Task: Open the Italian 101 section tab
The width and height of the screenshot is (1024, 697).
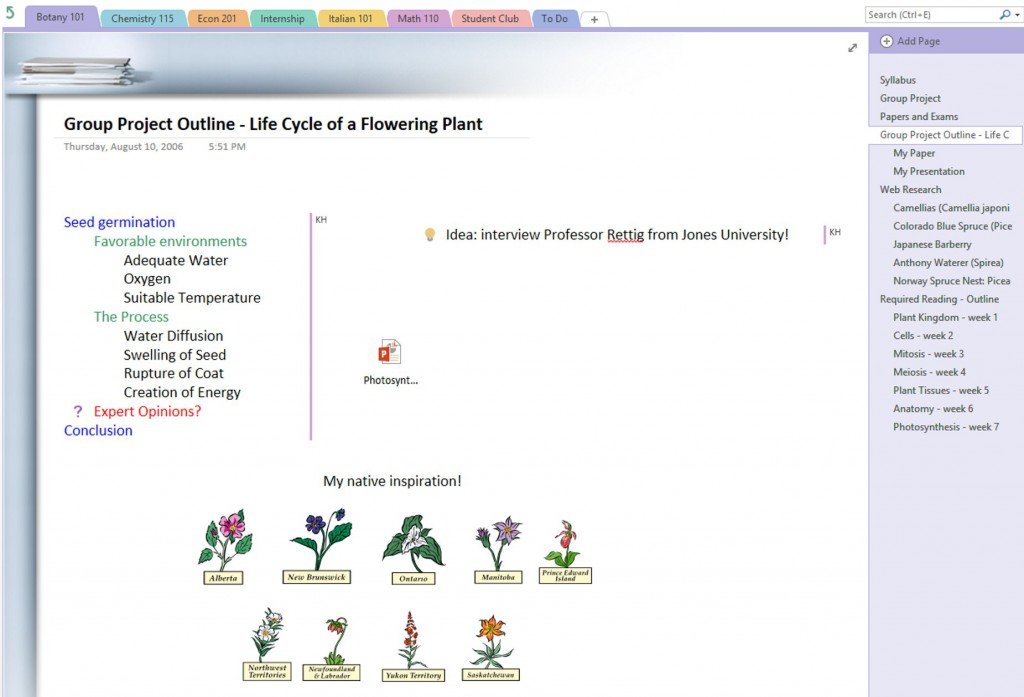Action: pos(351,19)
